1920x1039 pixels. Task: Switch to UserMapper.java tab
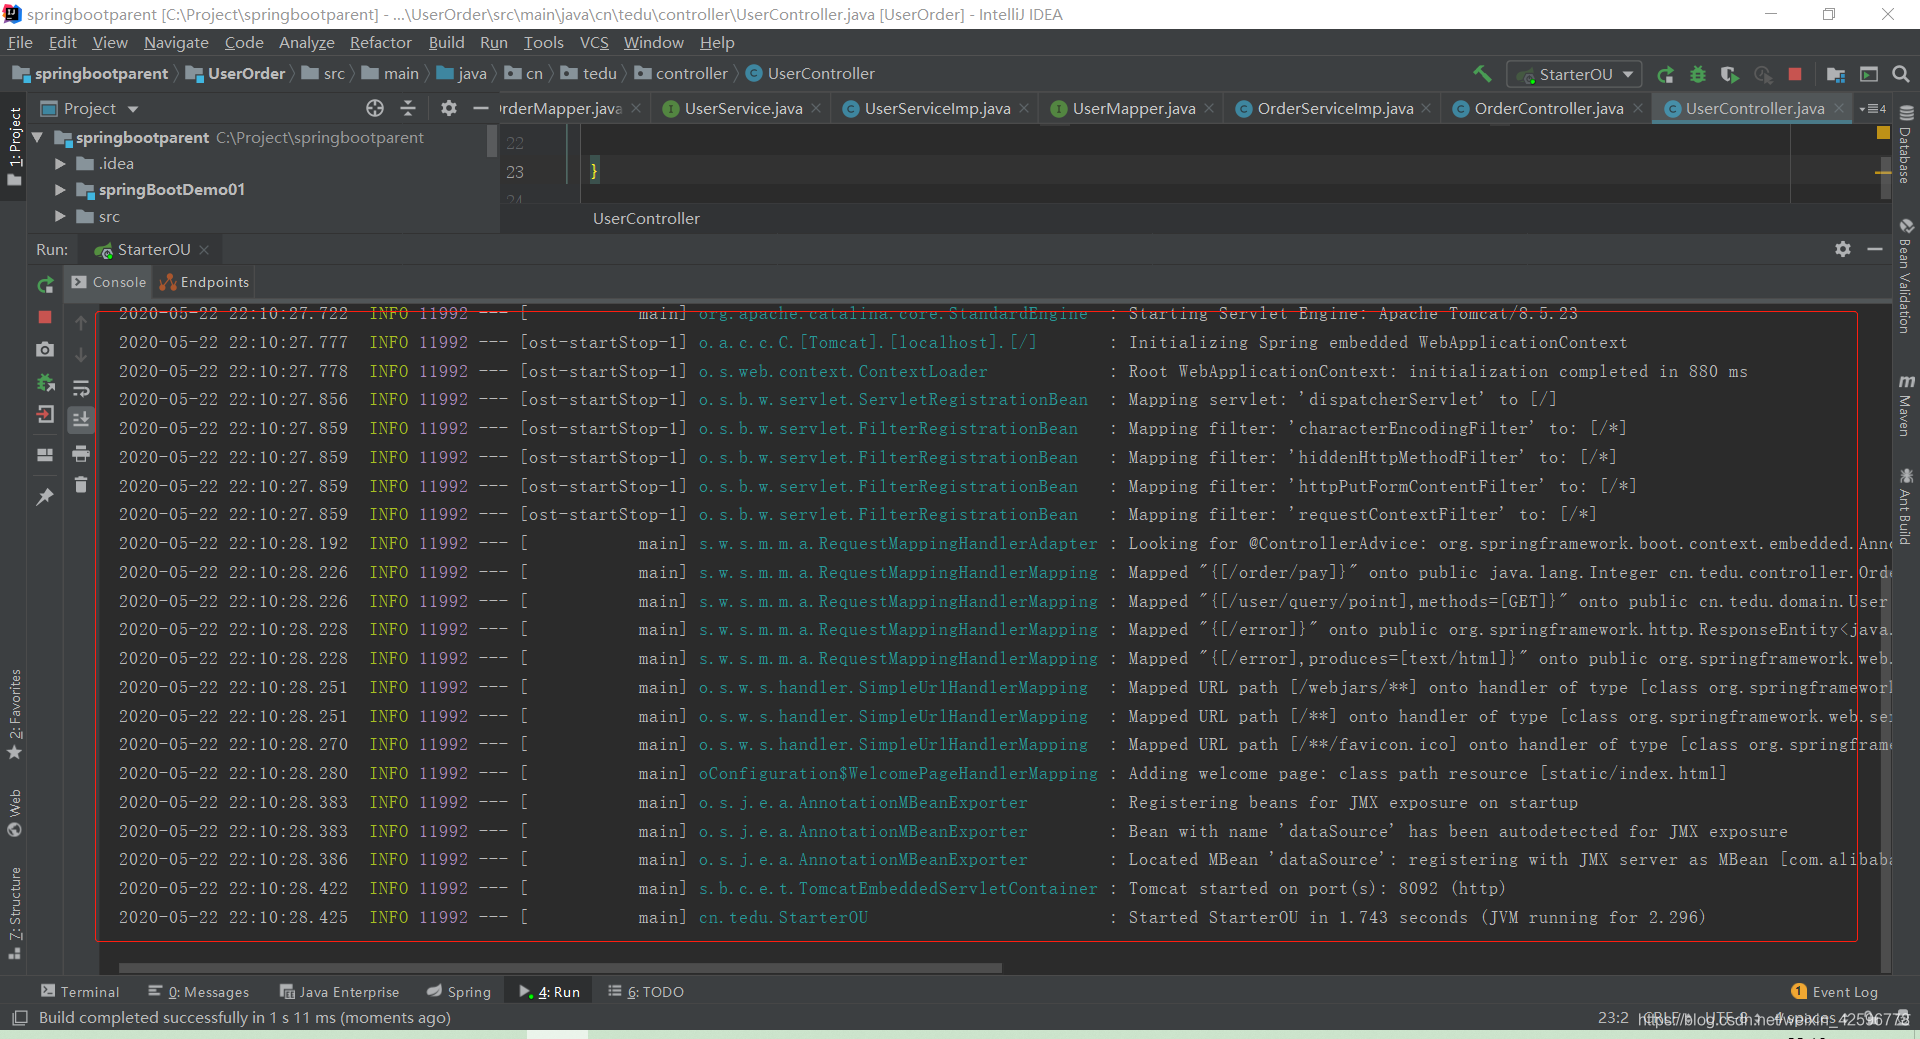(x=1133, y=108)
